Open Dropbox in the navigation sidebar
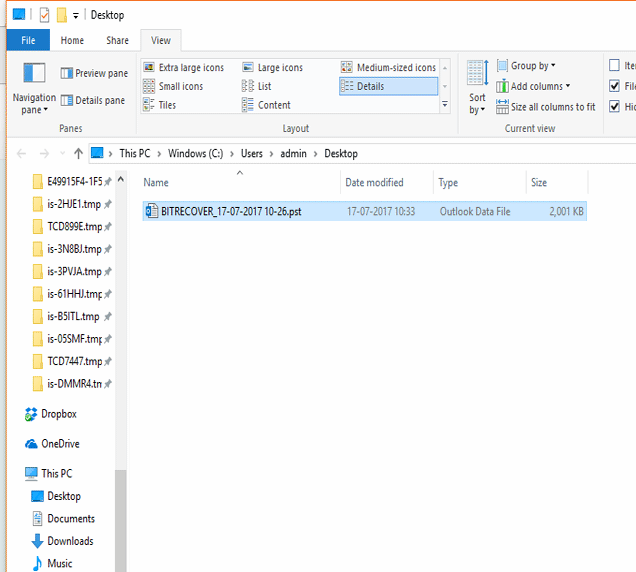636x572 pixels. click(x=58, y=414)
